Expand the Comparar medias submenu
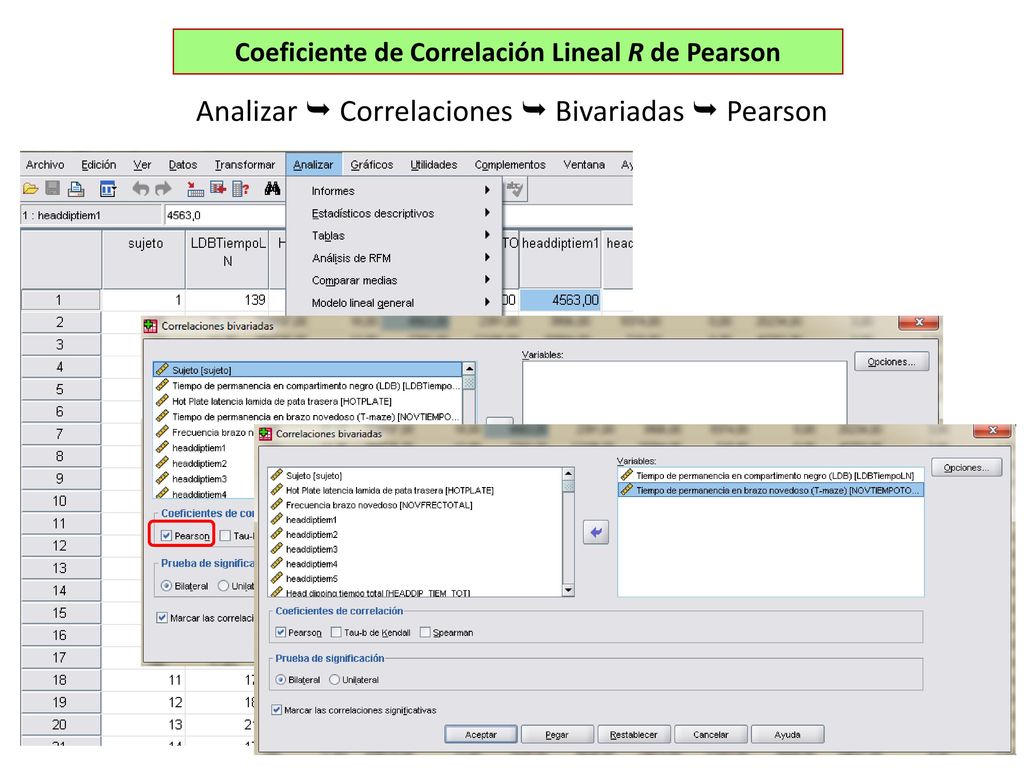 [x=487, y=280]
